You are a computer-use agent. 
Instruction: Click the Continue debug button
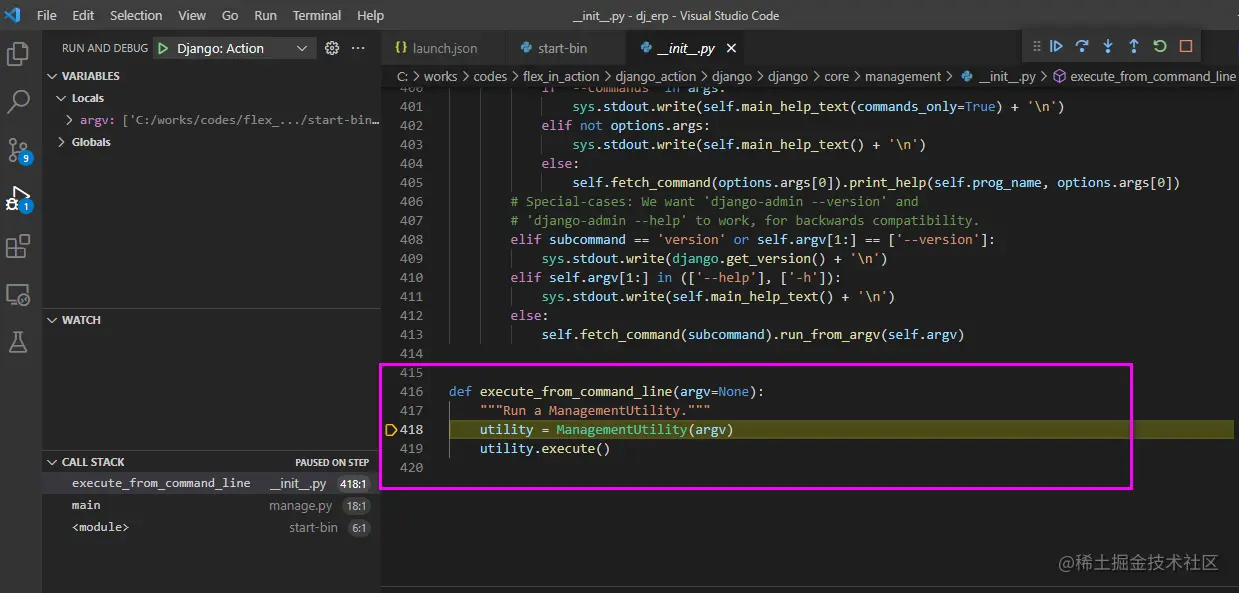point(1056,46)
